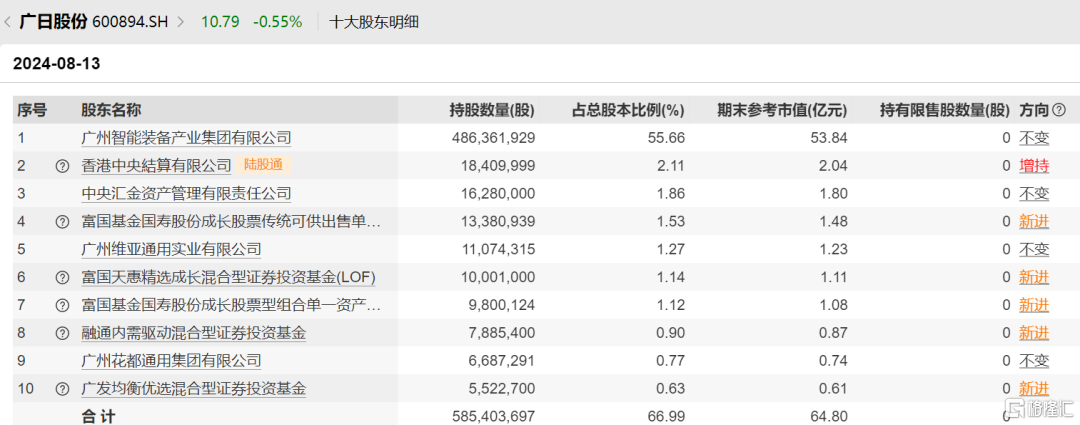The height and width of the screenshot is (425, 1080).
Task: Sort by 期末参考市值(亿元) column header
Action: coord(782,110)
